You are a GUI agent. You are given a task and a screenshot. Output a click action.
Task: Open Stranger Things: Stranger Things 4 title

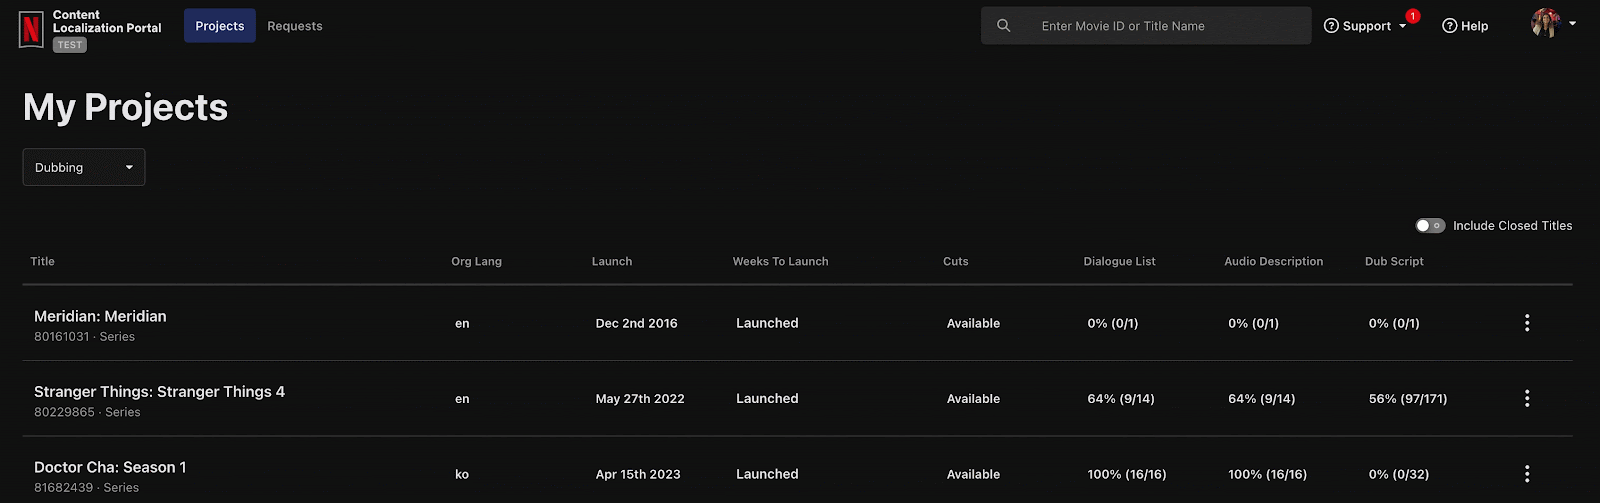tap(159, 392)
